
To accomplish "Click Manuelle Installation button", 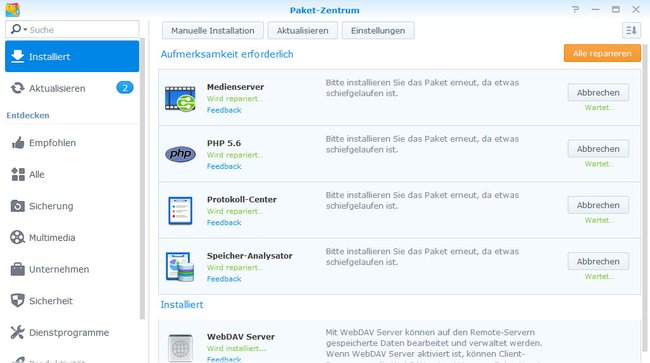I will point(213,31).
